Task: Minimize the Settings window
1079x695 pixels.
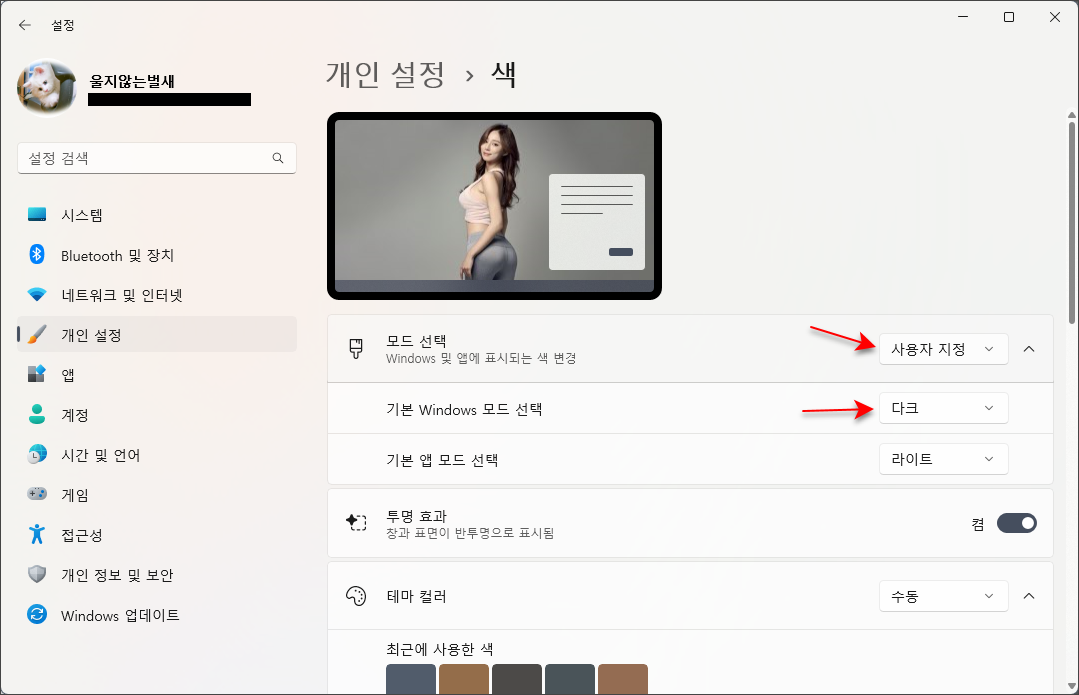Action: click(963, 17)
